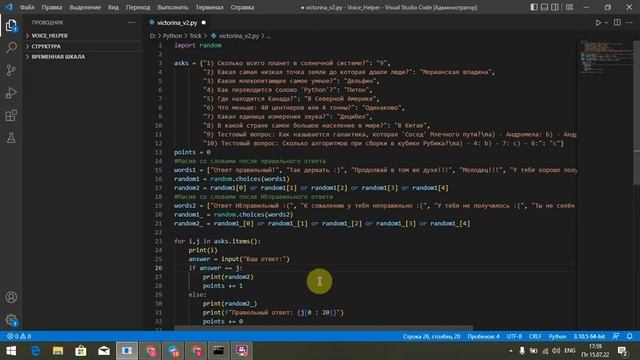Click the VS Code logo in title bar

[x=9, y=7]
